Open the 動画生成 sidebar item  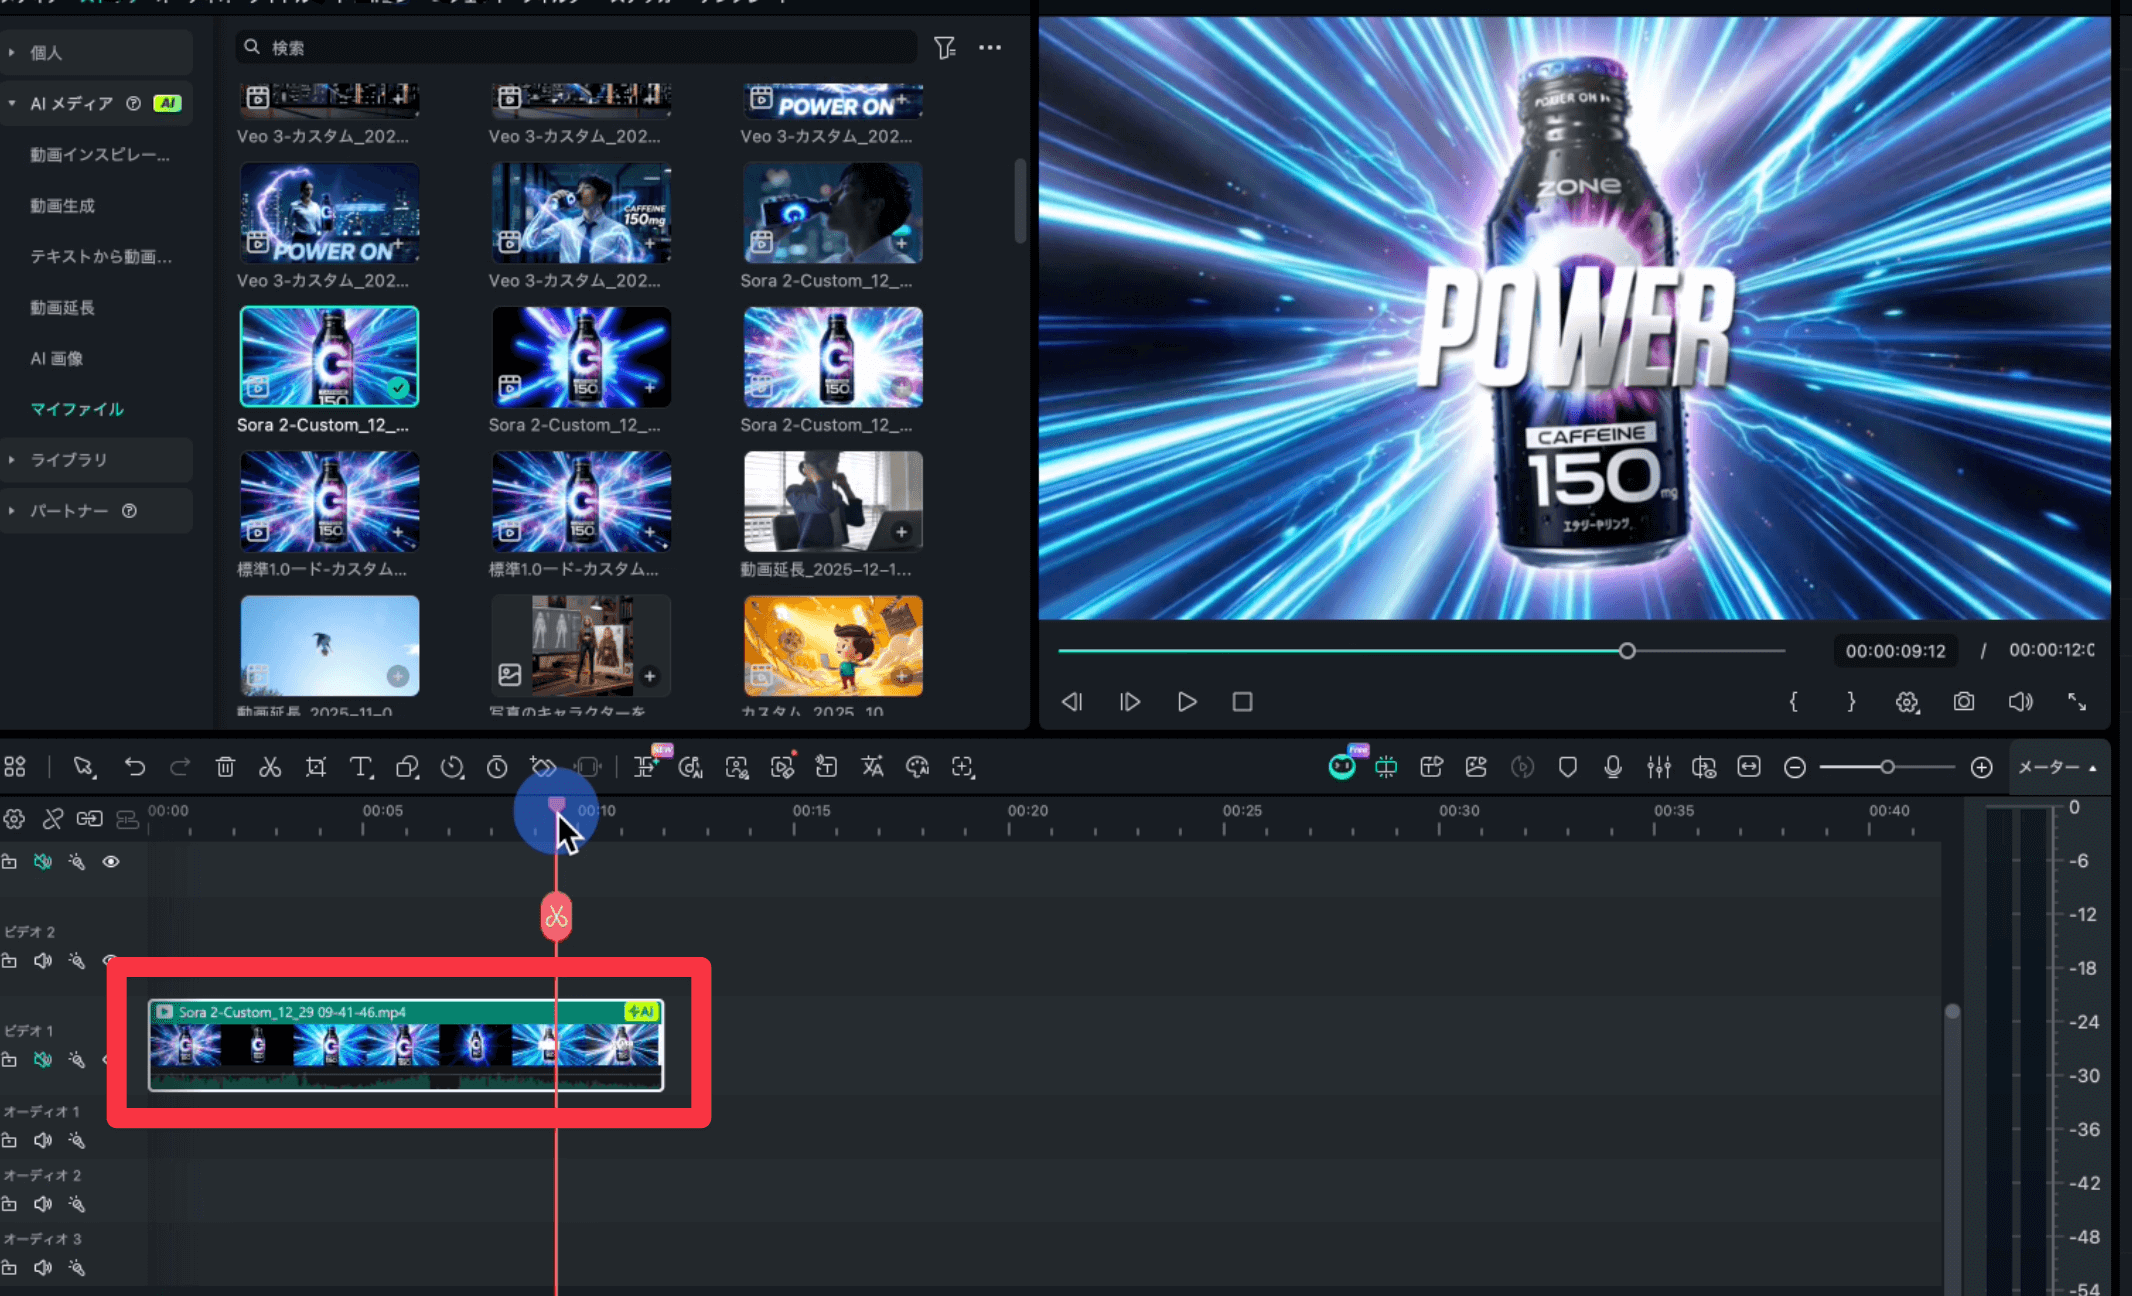62,206
